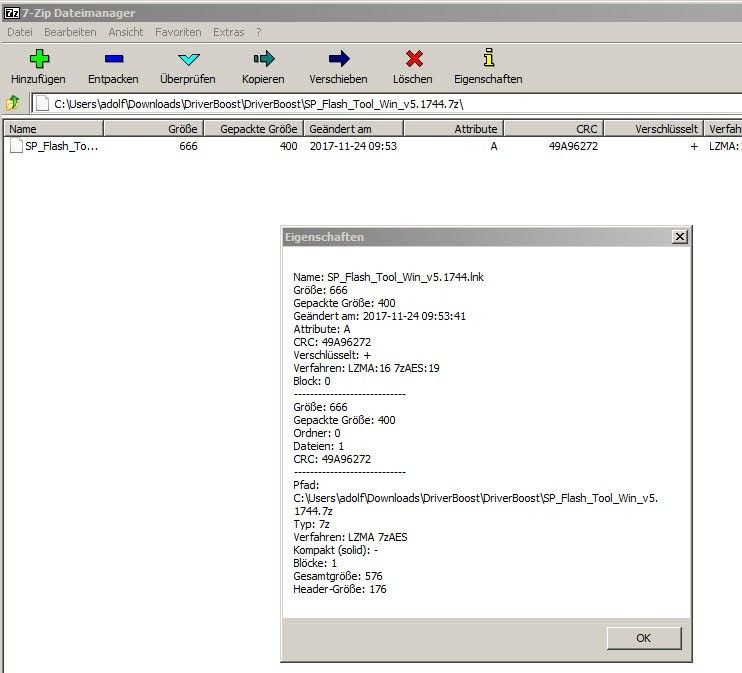Sort by Verschlüsselt column header
The width and height of the screenshot is (742, 673).
654,129
